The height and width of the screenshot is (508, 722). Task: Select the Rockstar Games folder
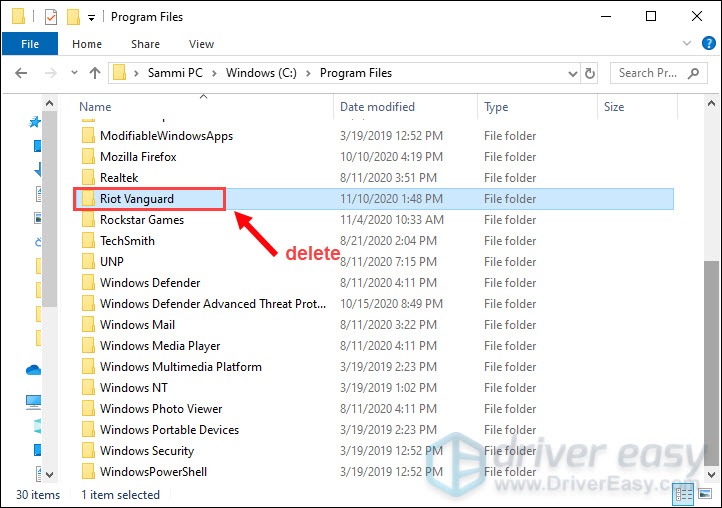click(x=142, y=220)
